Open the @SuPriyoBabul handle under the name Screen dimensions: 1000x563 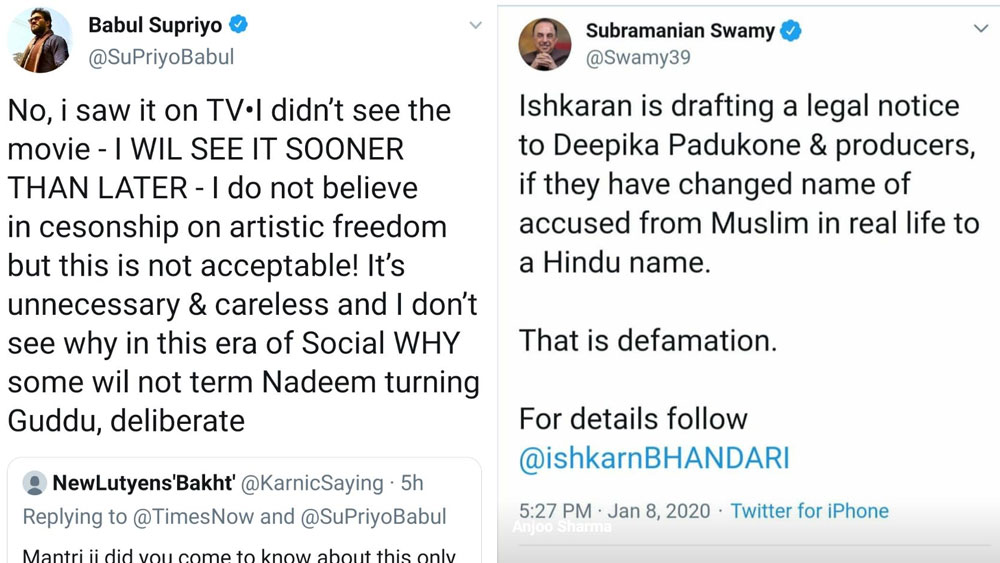point(162,57)
